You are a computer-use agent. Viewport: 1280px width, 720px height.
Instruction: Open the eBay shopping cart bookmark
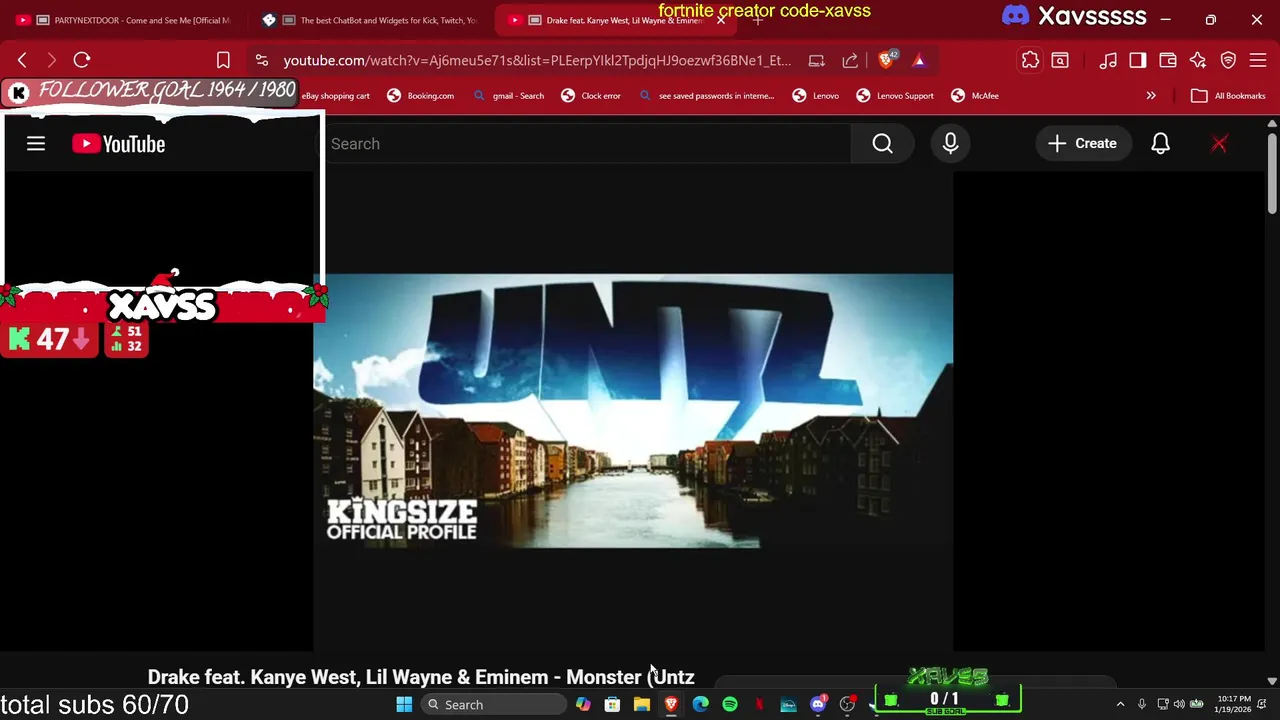336,96
